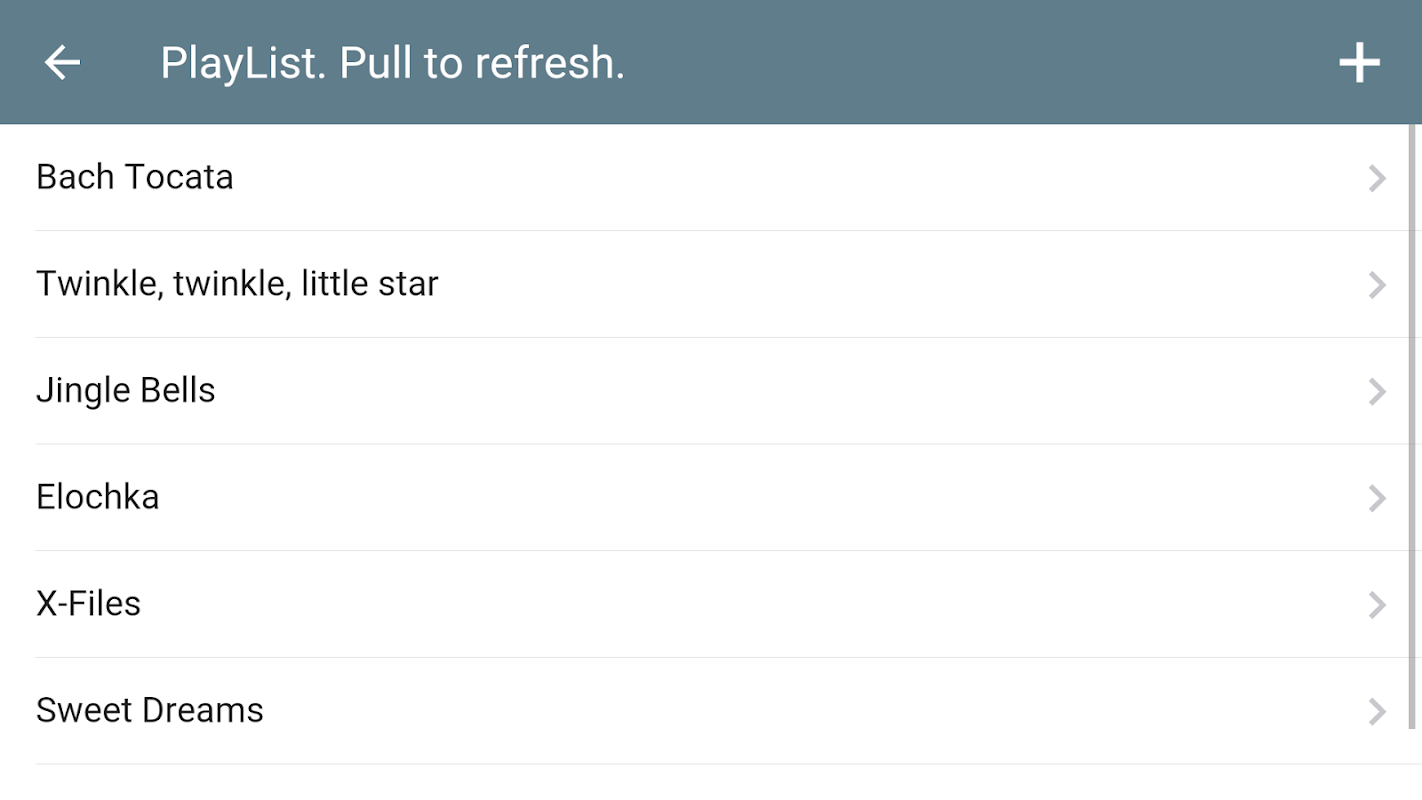Click the chevron beside Bach Tocata

coord(1377,178)
